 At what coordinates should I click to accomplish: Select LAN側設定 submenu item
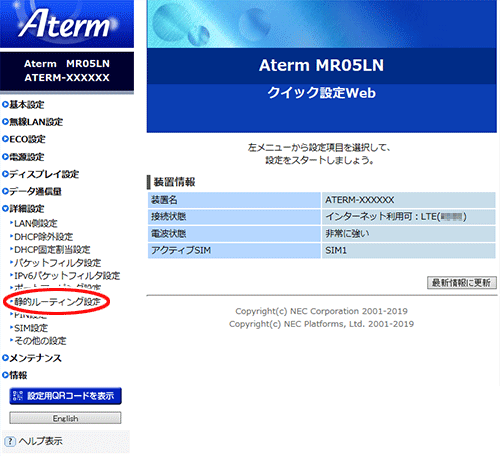coord(36,223)
